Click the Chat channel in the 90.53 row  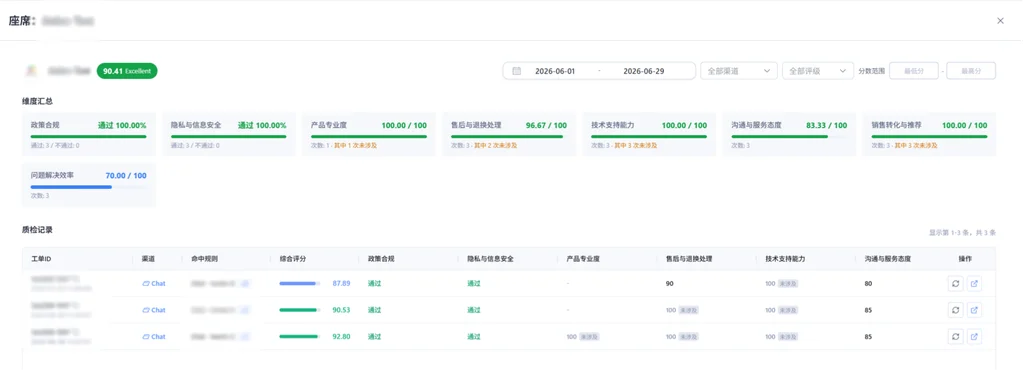154,310
